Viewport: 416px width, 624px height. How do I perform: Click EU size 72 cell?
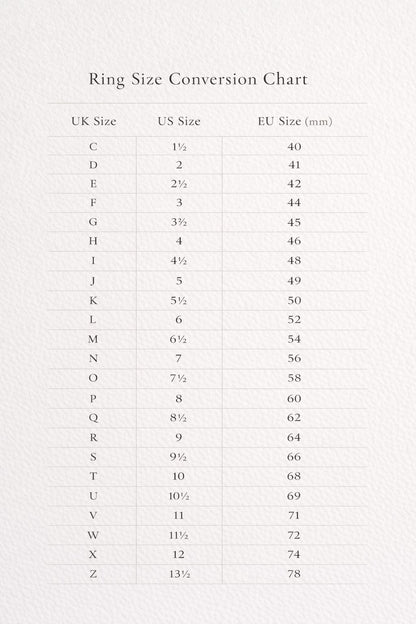[294, 535]
